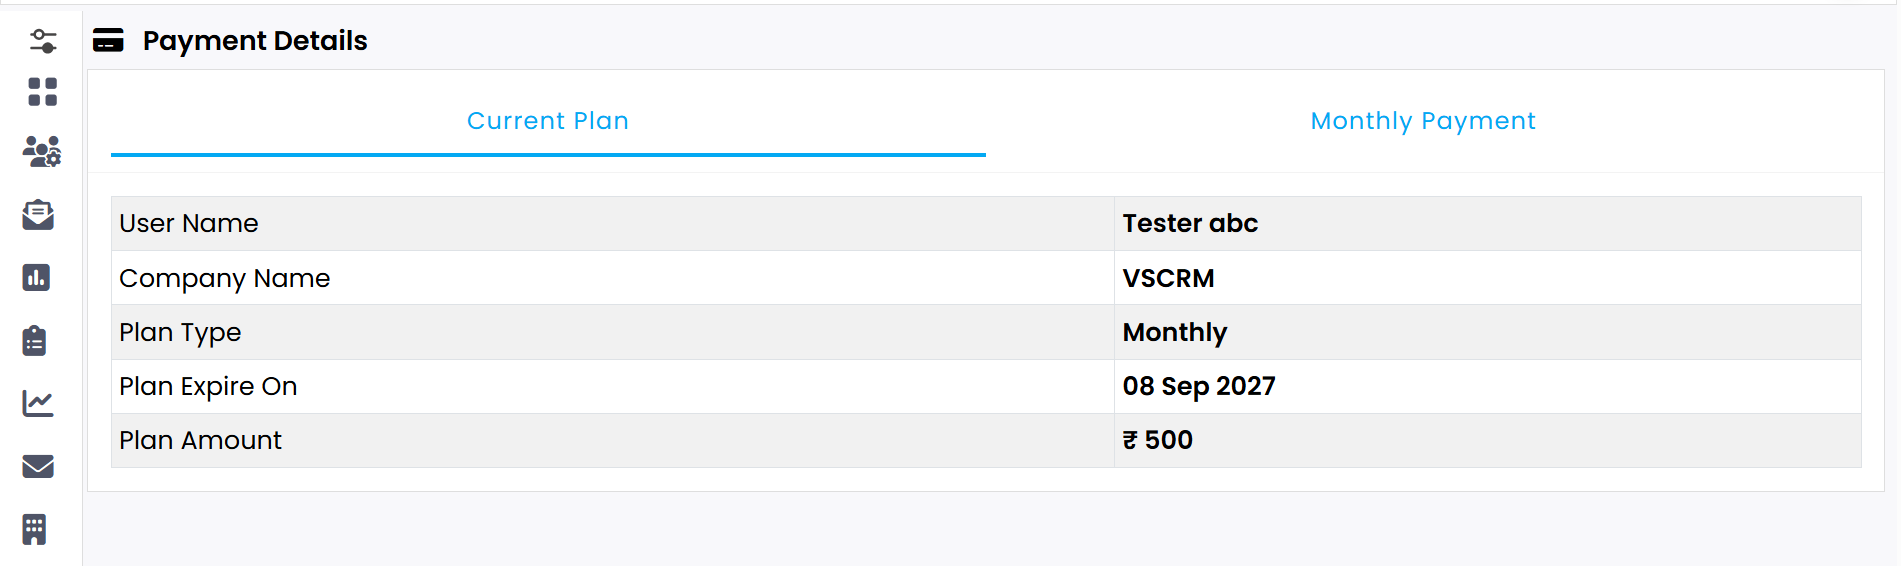Click the clipboard task list icon
The image size is (1901, 566).
(x=34, y=340)
